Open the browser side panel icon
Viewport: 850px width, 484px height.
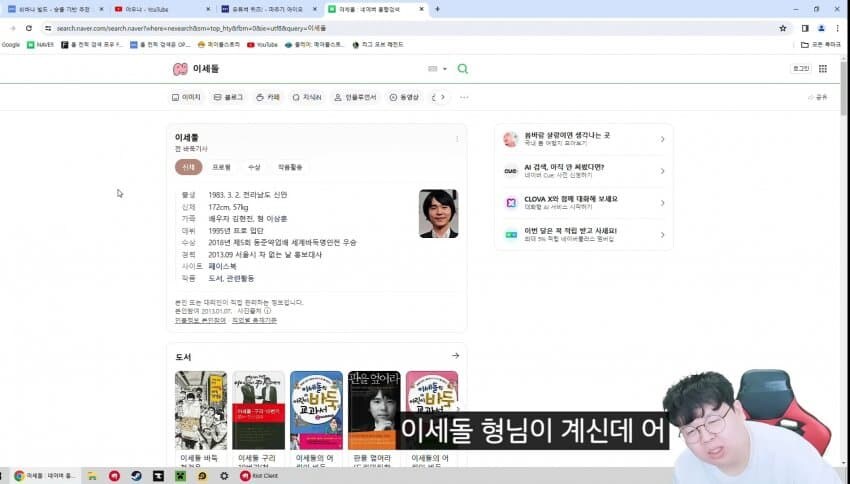tap(805, 28)
